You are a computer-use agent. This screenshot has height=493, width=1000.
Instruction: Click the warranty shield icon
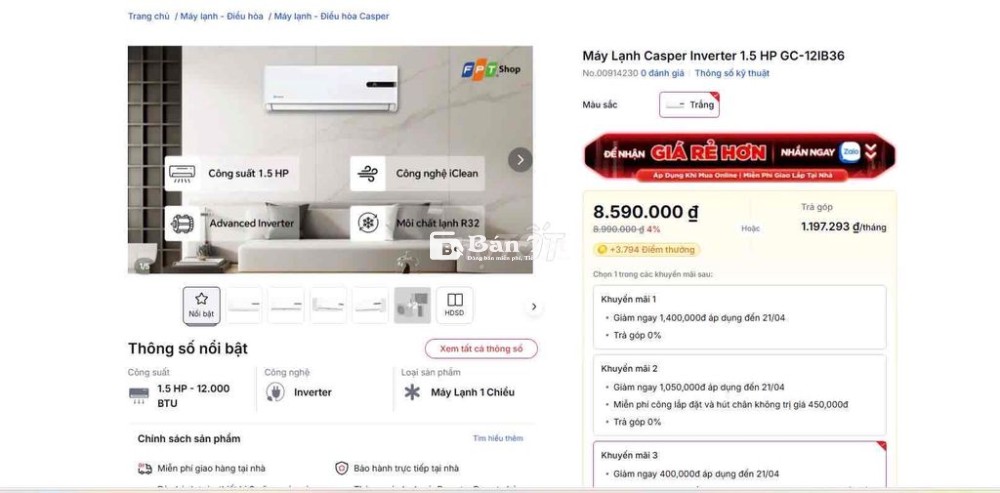tap(342, 468)
